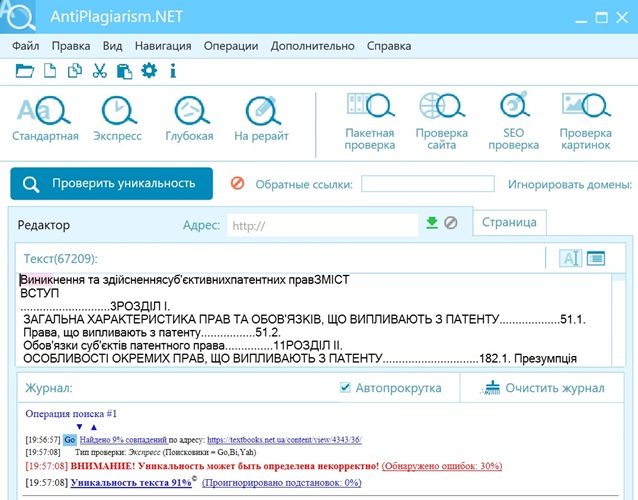Open SEO проверка tool
This screenshot has width=638, height=500.
pyautogui.click(x=513, y=122)
